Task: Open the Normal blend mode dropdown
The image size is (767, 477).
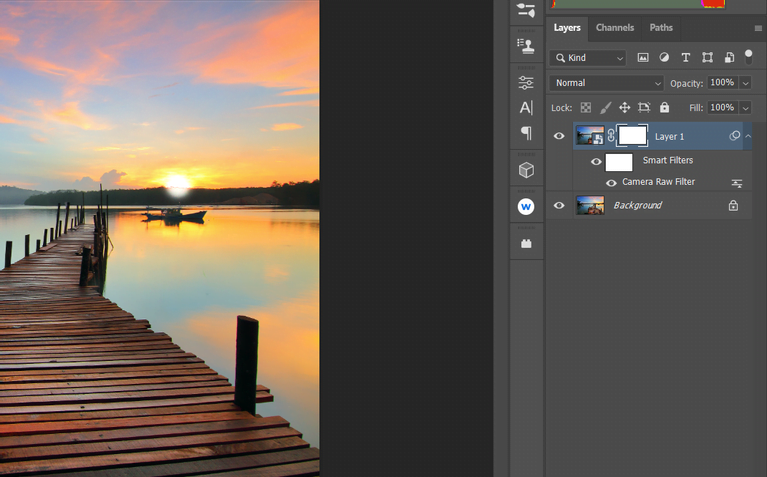Action: [606, 83]
